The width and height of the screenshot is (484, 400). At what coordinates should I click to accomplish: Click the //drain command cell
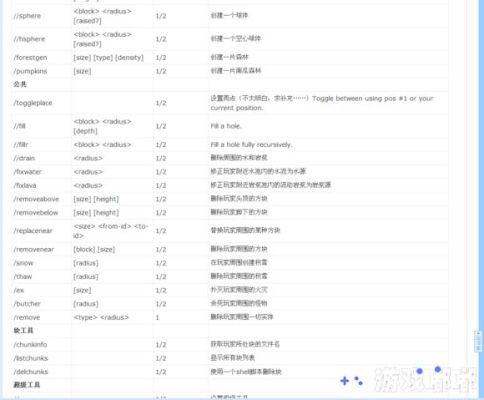tap(24, 158)
